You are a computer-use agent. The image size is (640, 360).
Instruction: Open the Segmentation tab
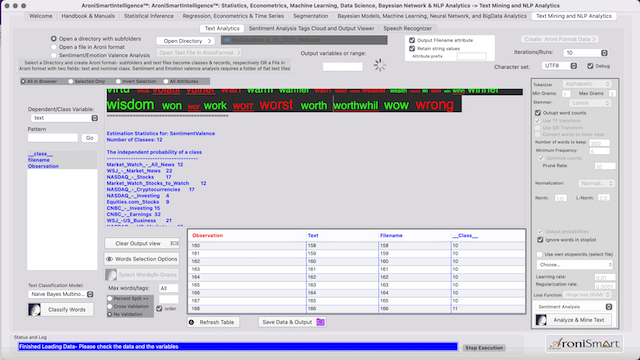point(310,16)
